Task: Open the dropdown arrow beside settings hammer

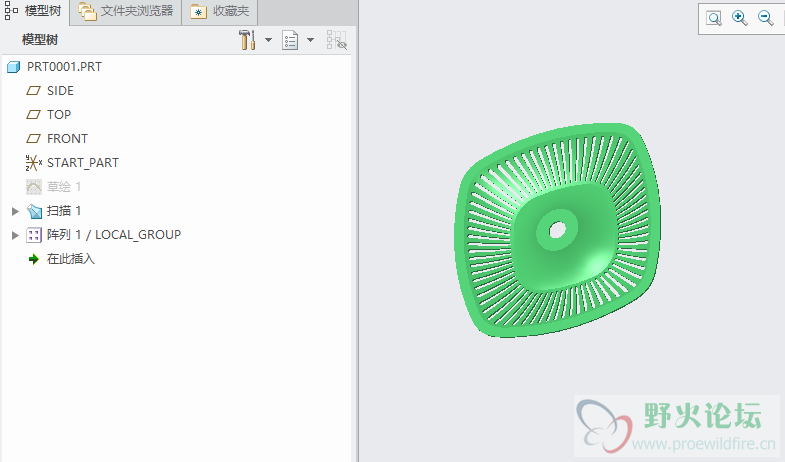Action: [268, 40]
